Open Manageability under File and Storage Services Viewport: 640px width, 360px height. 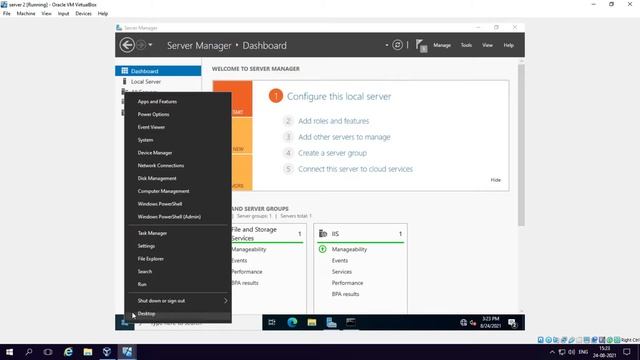[x=249, y=249]
